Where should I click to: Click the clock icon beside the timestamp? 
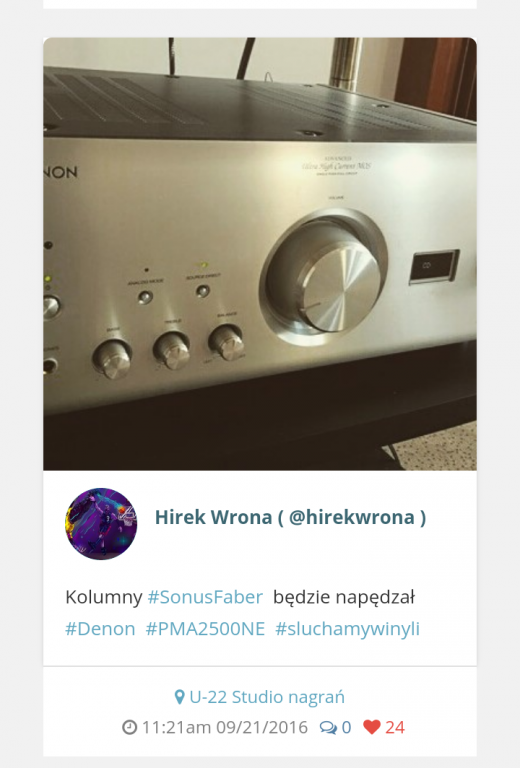click(129, 727)
